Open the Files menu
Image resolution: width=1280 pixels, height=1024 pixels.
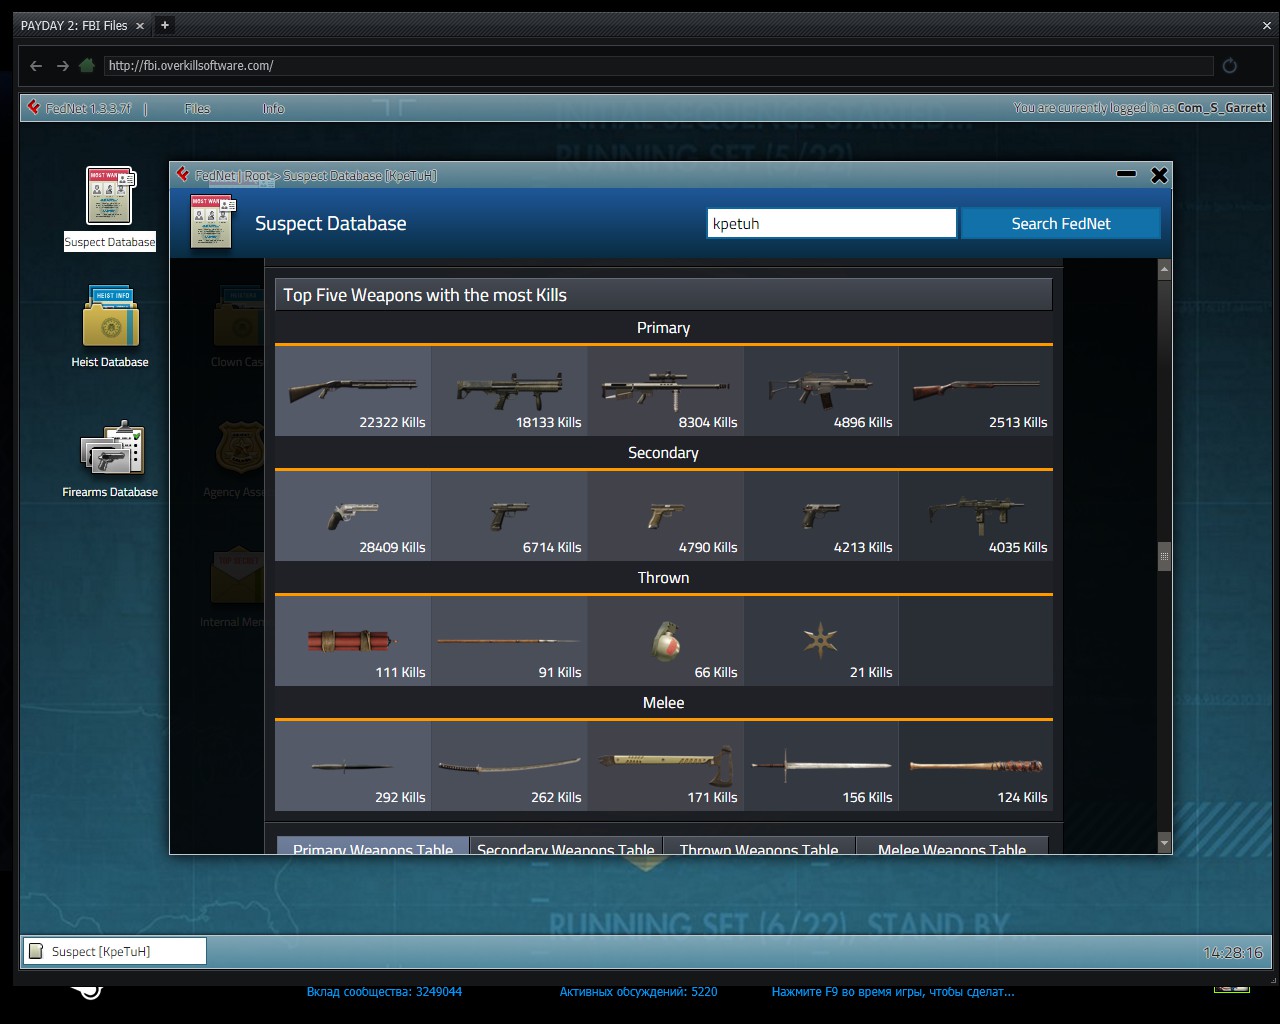point(197,108)
